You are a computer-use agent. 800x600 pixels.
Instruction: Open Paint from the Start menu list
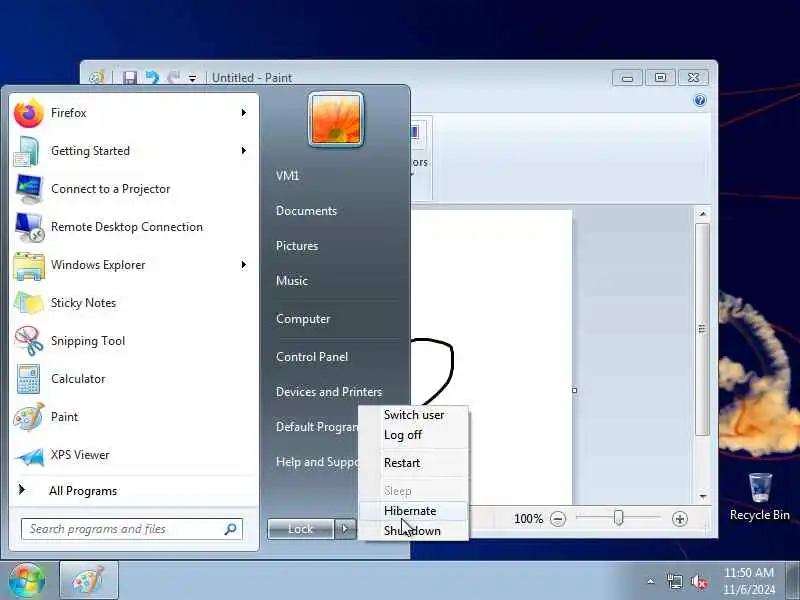pyautogui.click(x=134, y=417)
